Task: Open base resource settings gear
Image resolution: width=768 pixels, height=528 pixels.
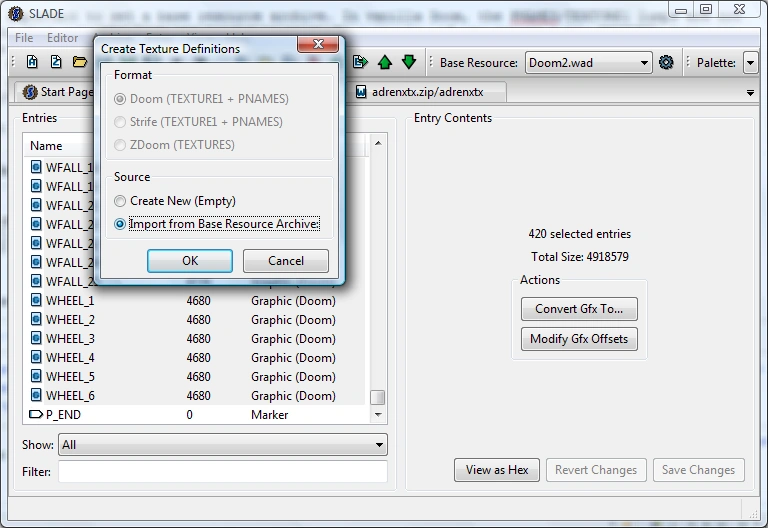Action: click(666, 63)
